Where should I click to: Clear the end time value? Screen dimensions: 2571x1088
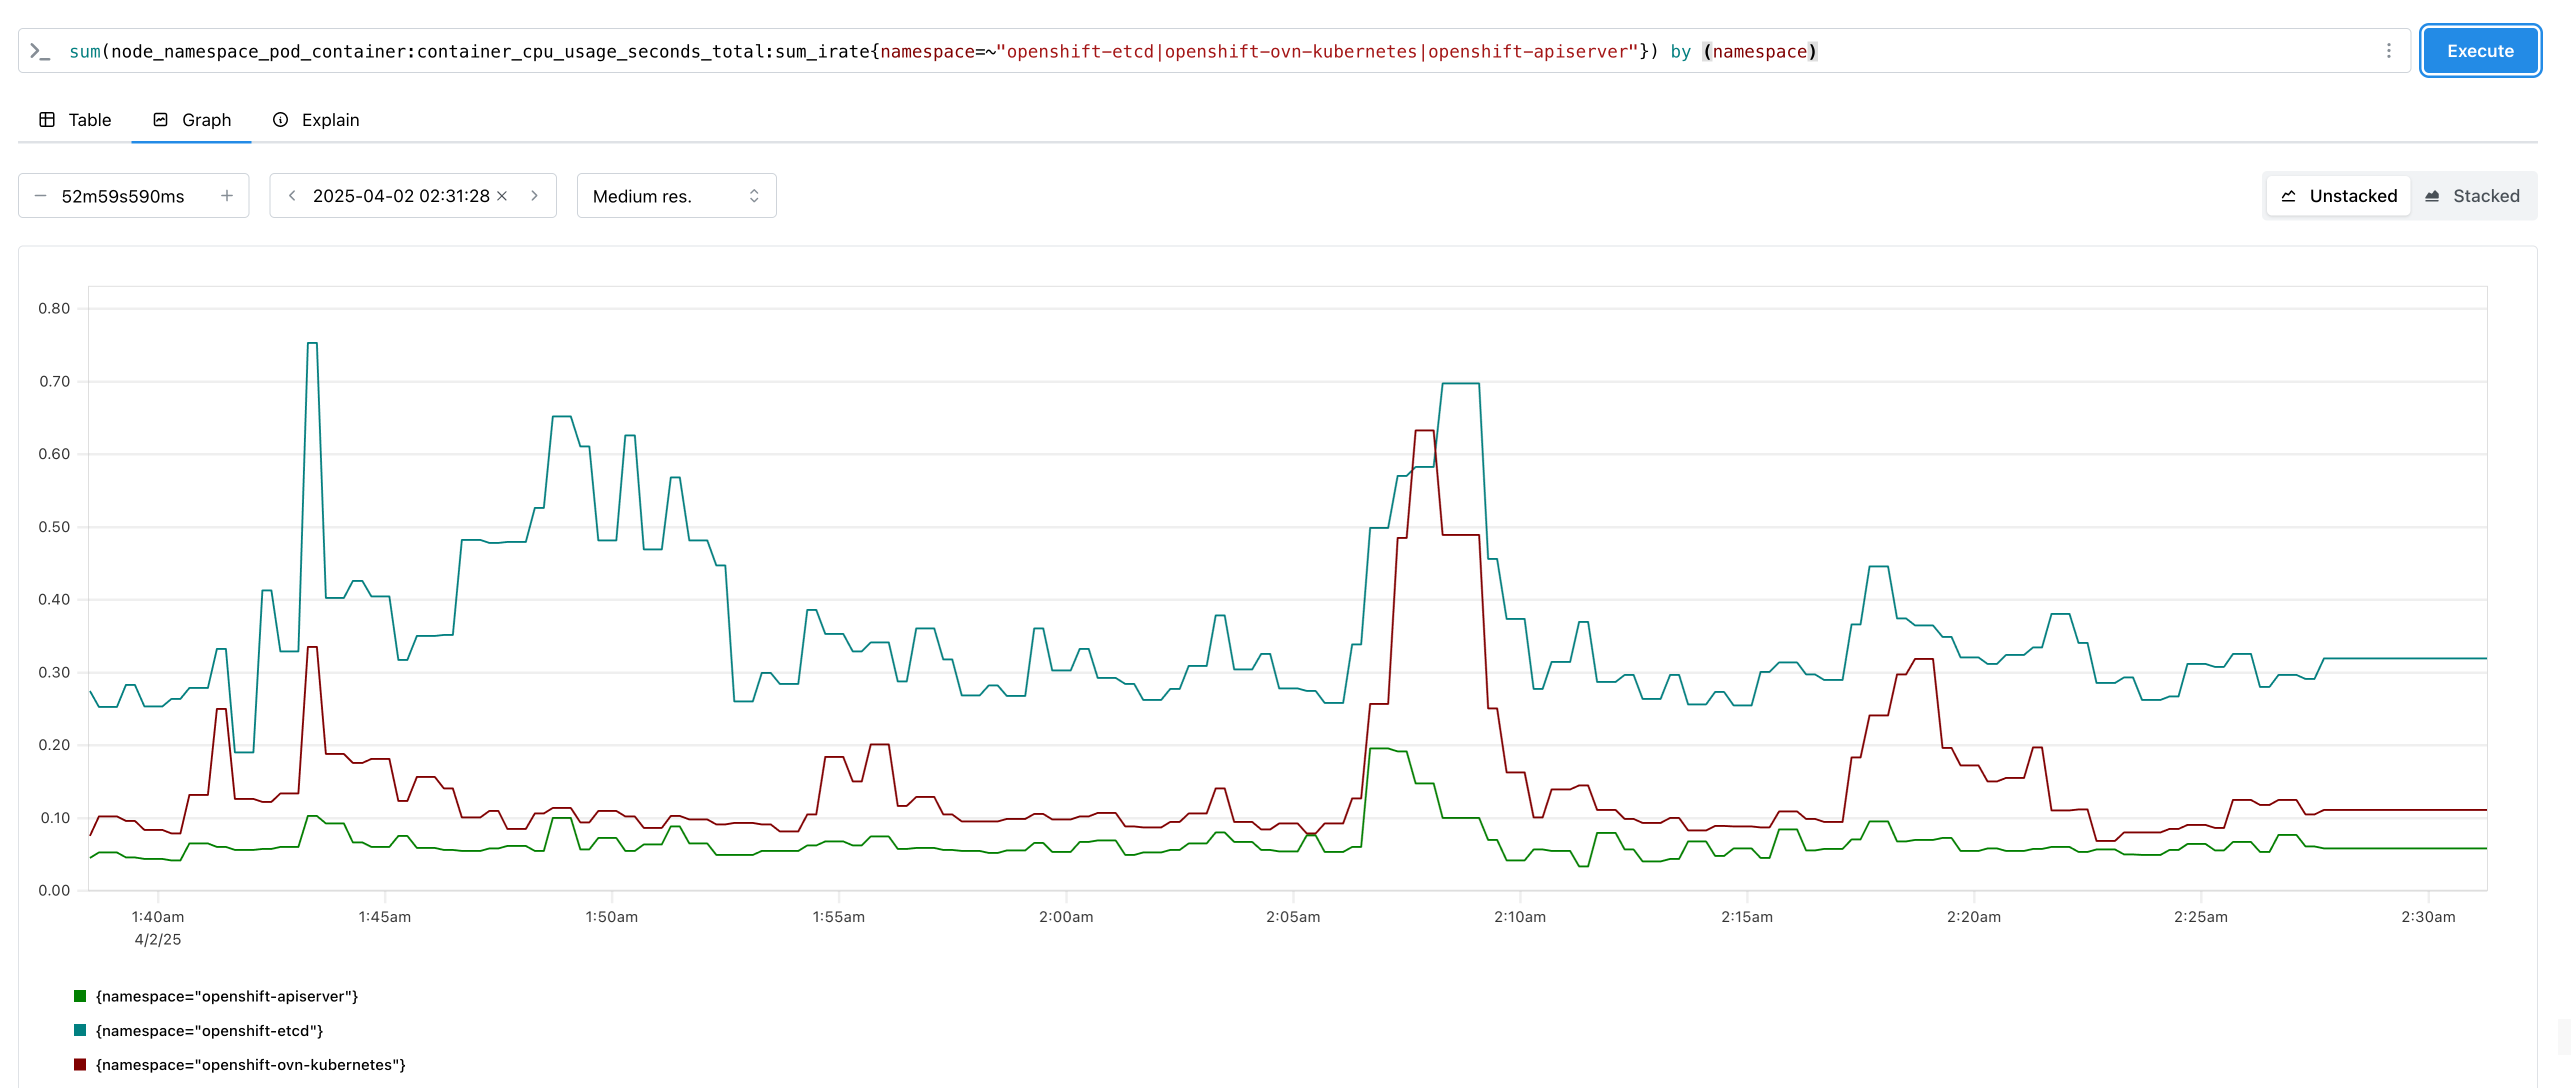click(x=502, y=196)
